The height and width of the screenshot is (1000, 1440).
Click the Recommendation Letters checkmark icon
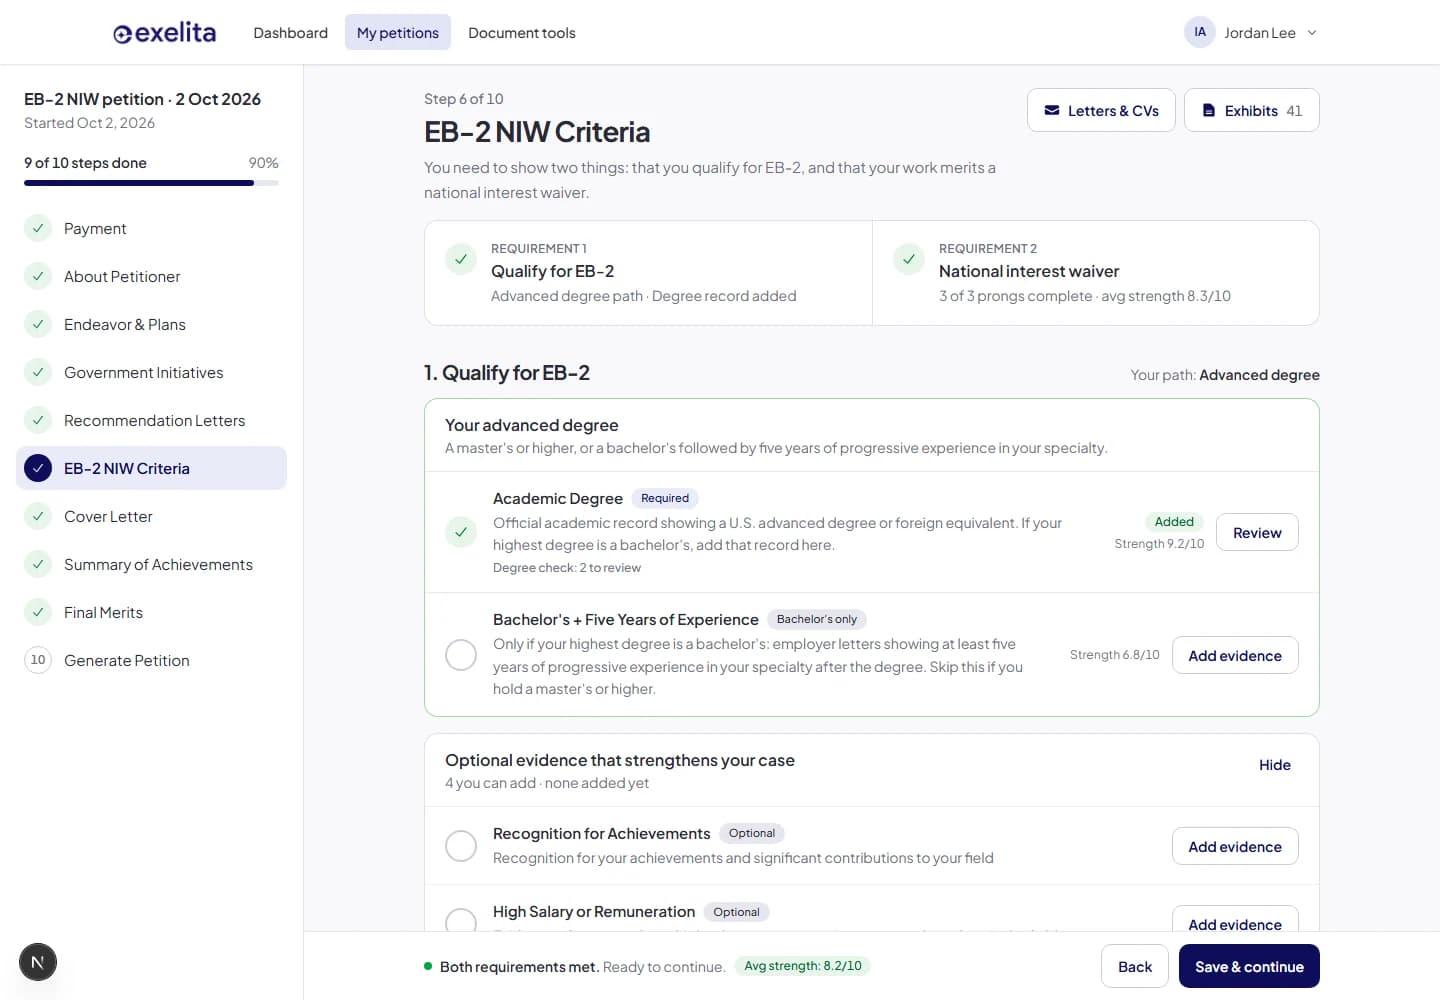tap(38, 420)
